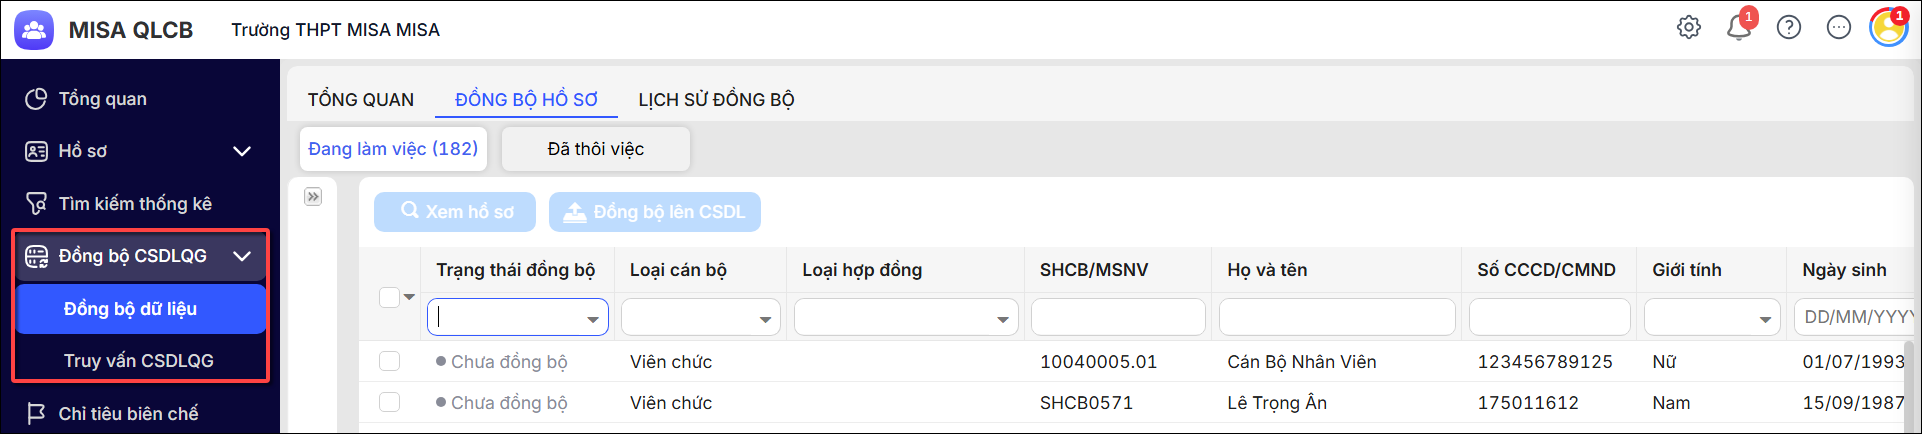The image size is (1922, 434).
Task: Switch to the Đã thôi việc tab
Action: tap(596, 149)
